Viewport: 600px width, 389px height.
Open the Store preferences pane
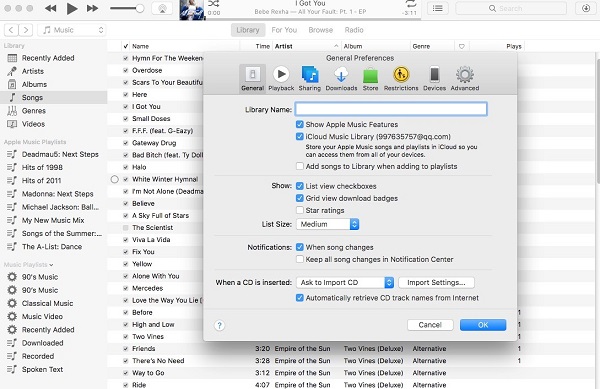[370, 78]
